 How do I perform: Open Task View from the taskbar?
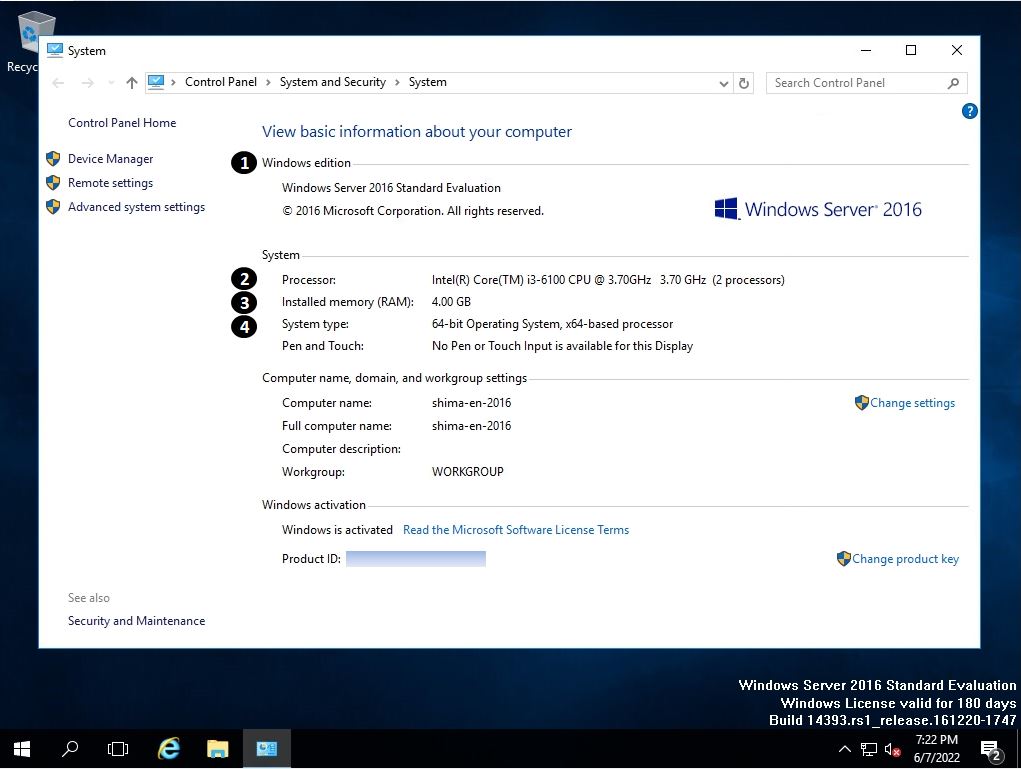(118, 749)
